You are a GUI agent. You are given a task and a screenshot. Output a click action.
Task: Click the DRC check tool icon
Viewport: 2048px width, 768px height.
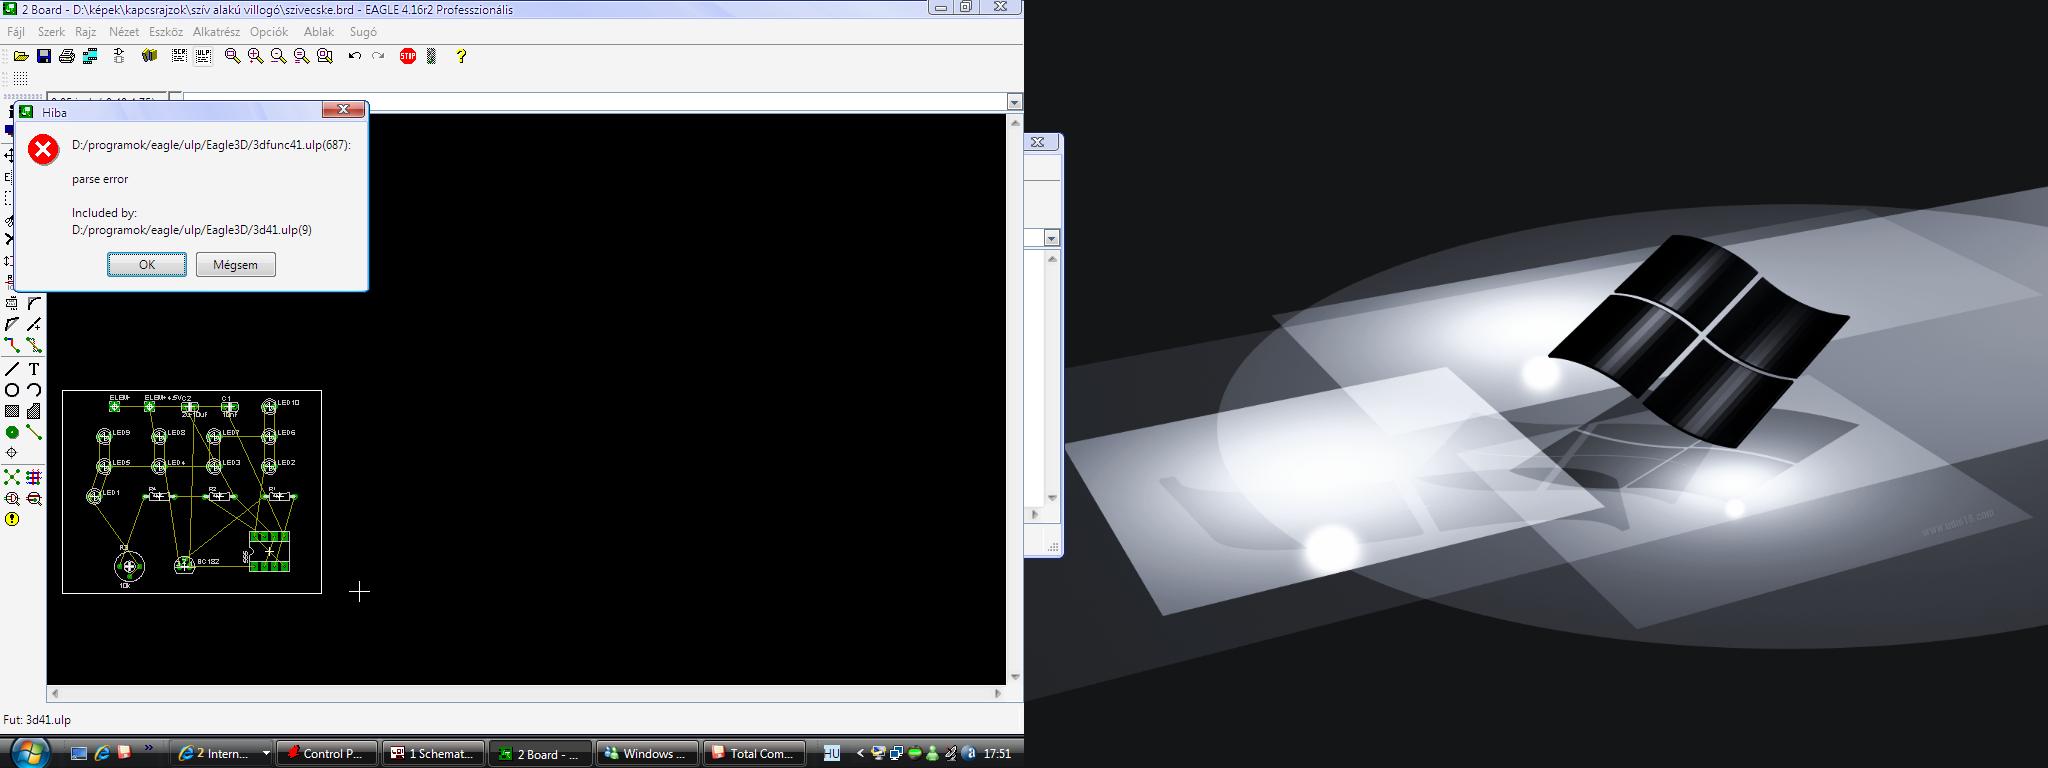(34, 498)
